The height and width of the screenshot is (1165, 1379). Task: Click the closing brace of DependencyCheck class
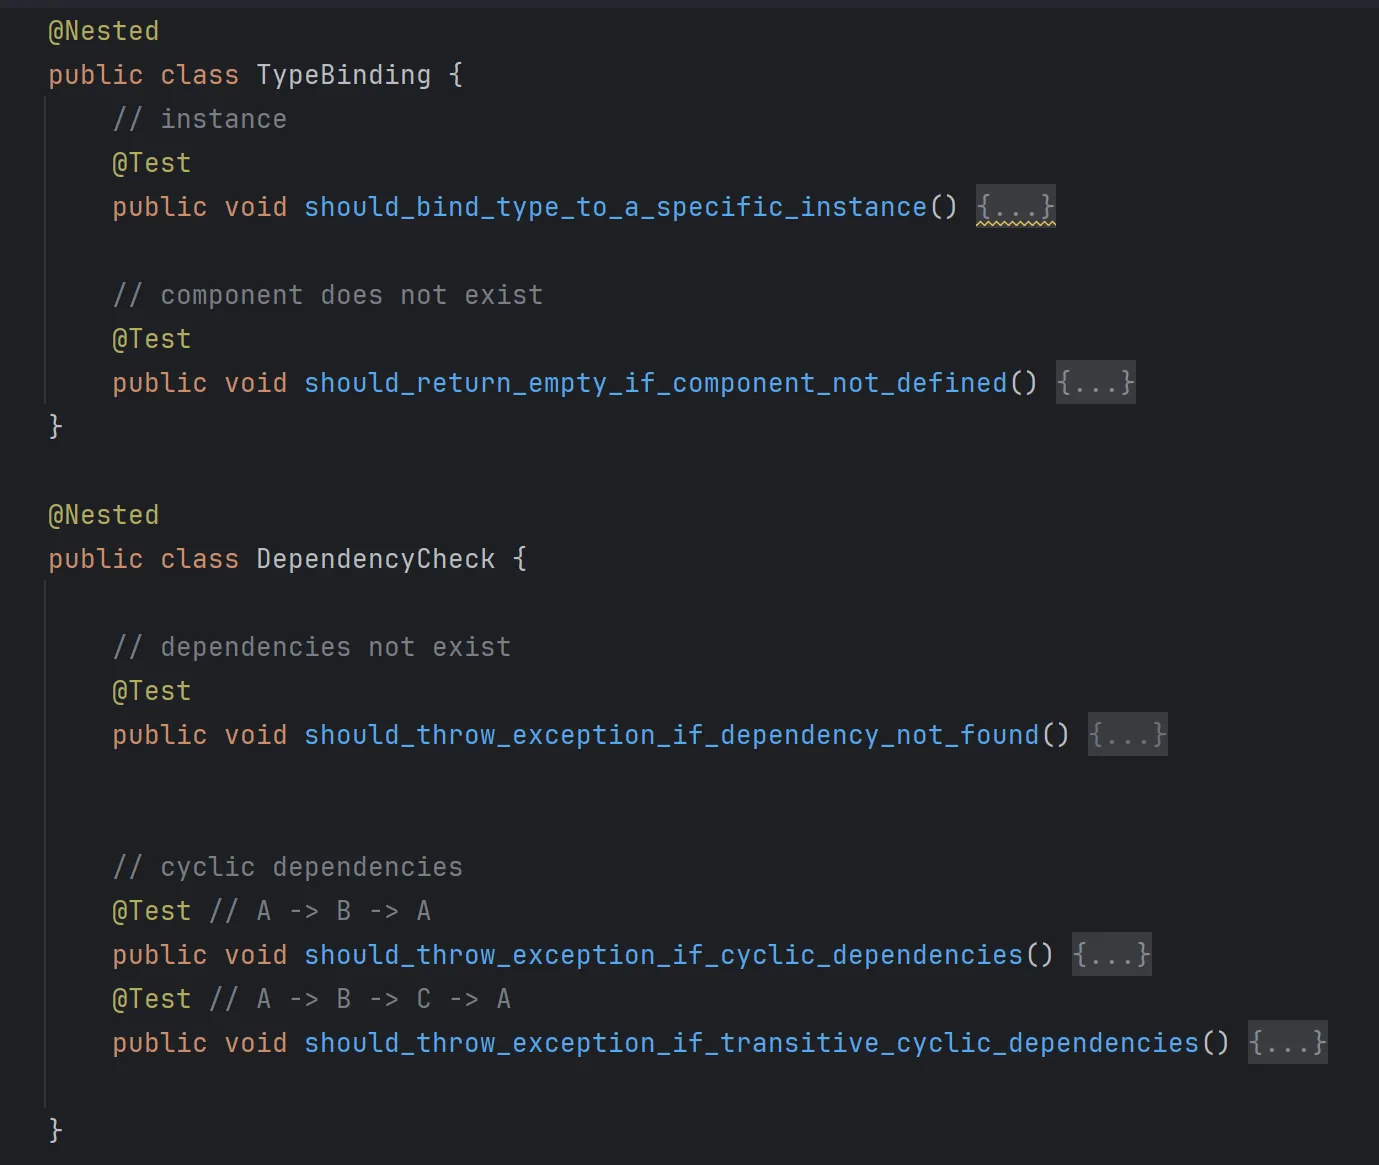coord(55,1130)
